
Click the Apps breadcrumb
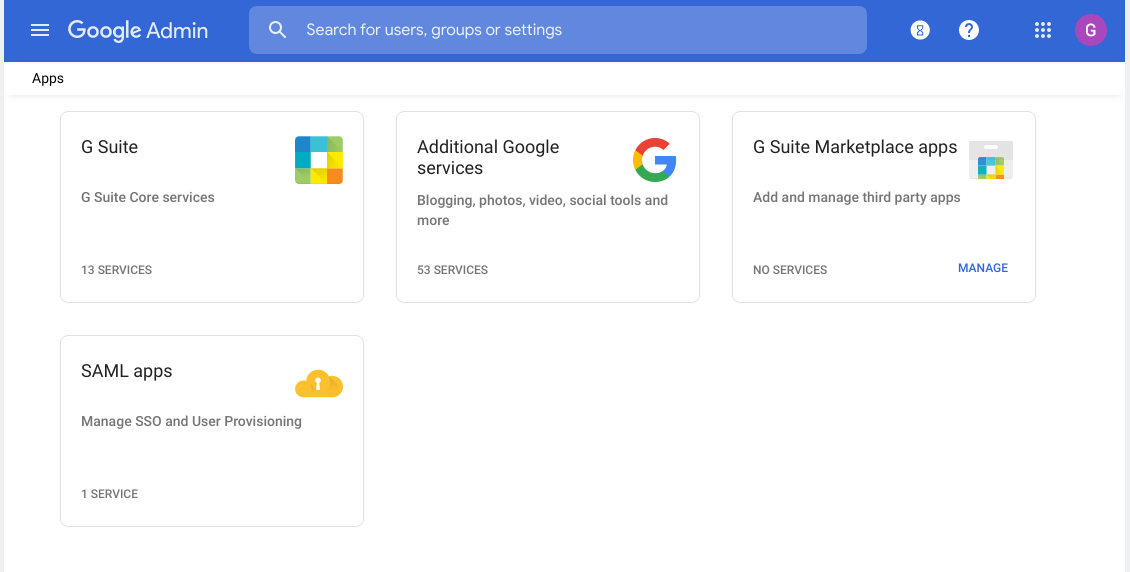[x=48, y=79]
